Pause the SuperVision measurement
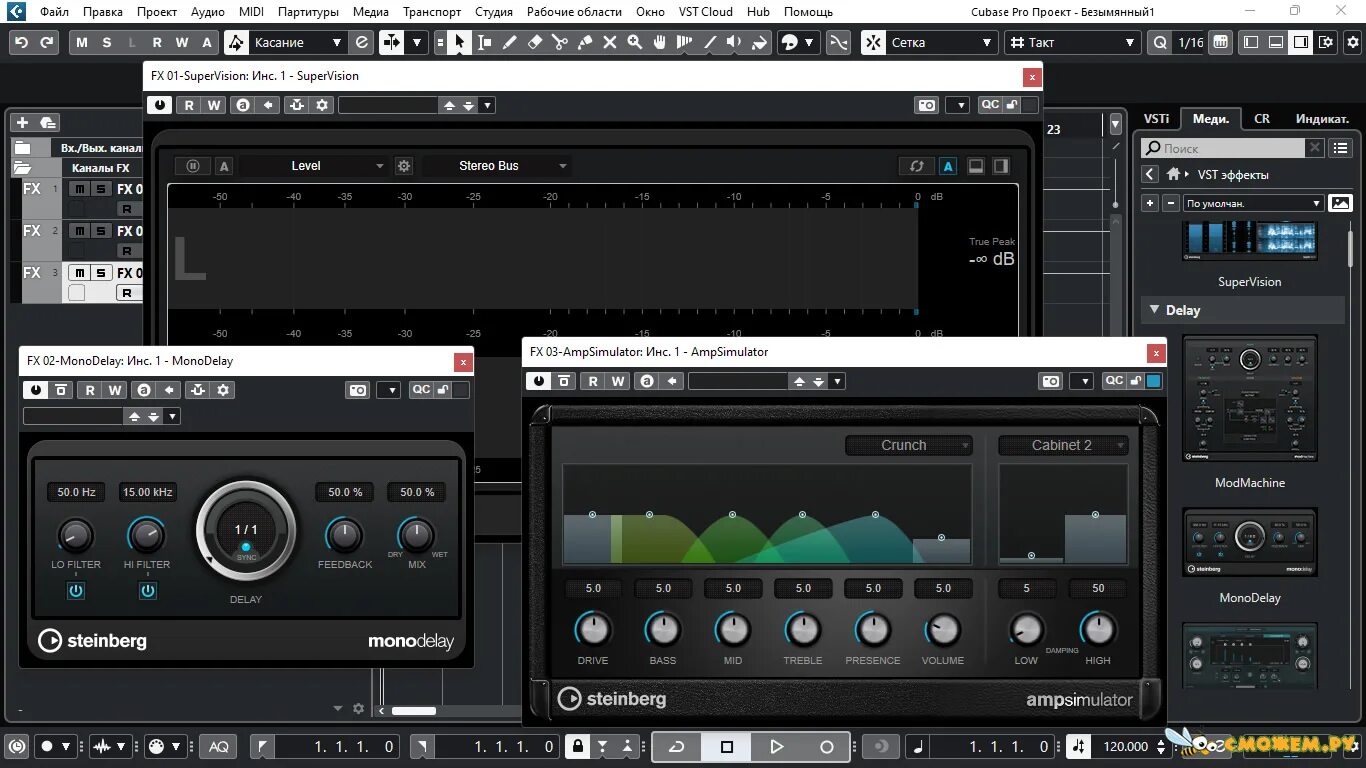1366x768 pixels. pos(193,166)
